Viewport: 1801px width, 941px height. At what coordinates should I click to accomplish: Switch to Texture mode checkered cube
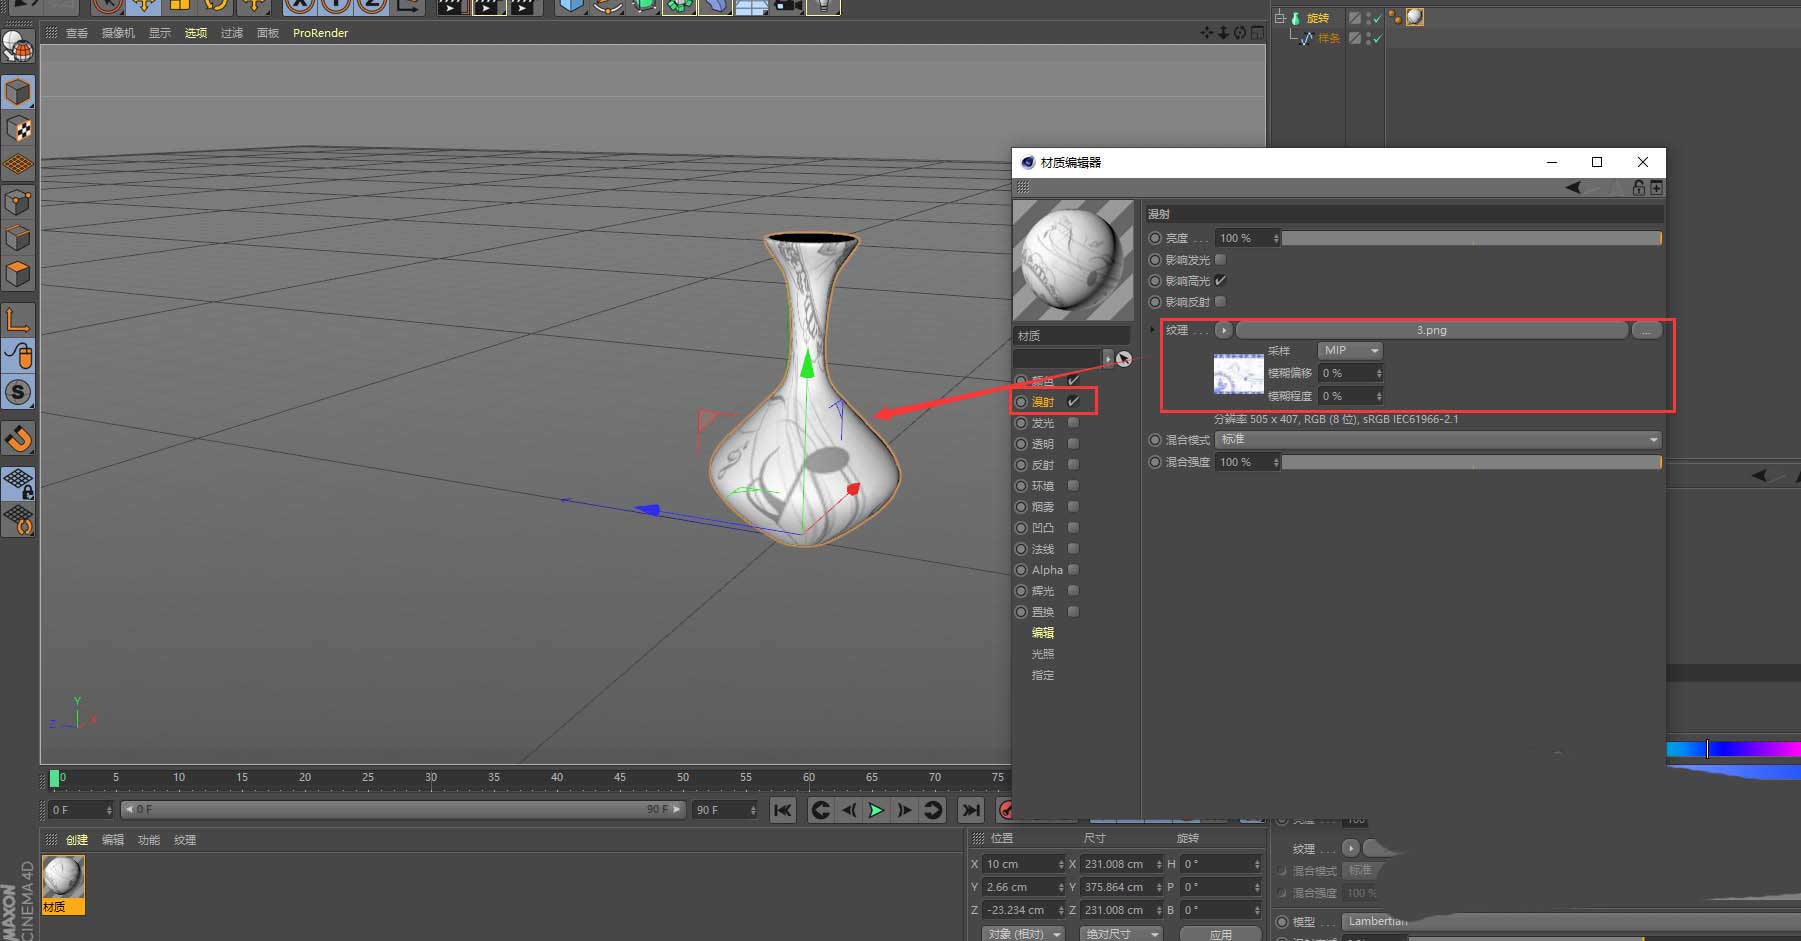point(18,129)
